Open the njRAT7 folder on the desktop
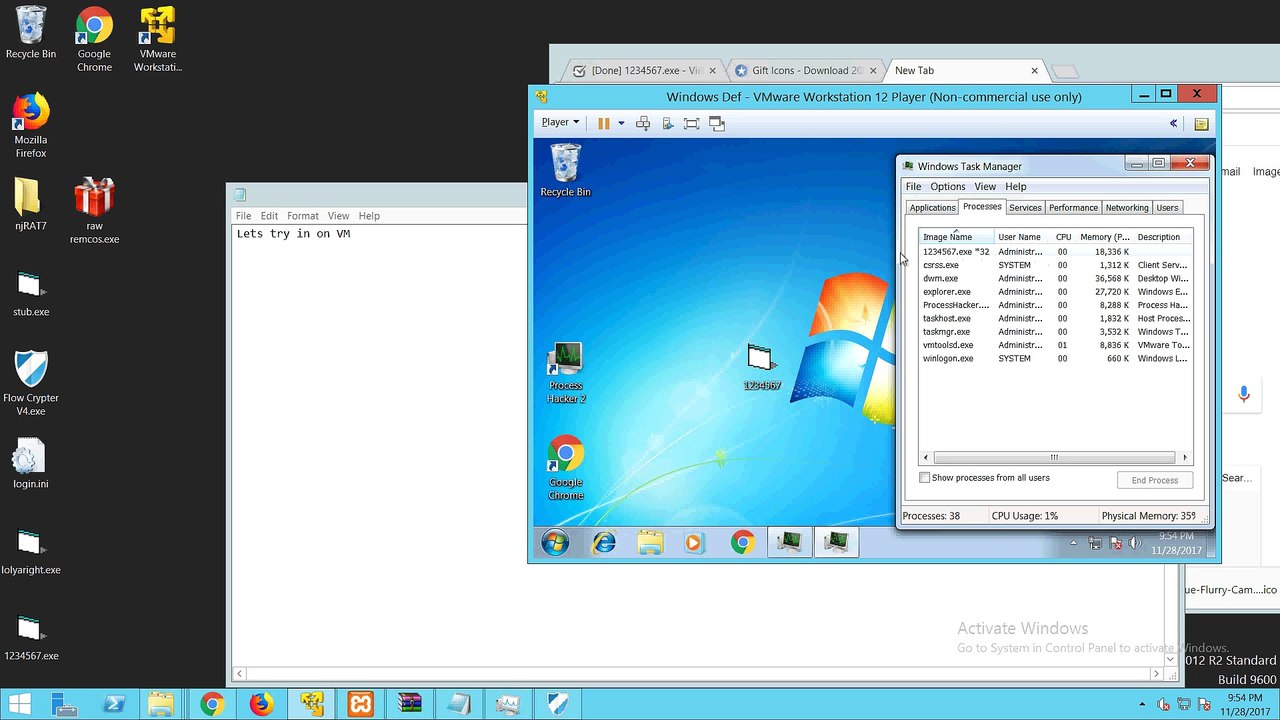1280x720 pixels. 30,205
